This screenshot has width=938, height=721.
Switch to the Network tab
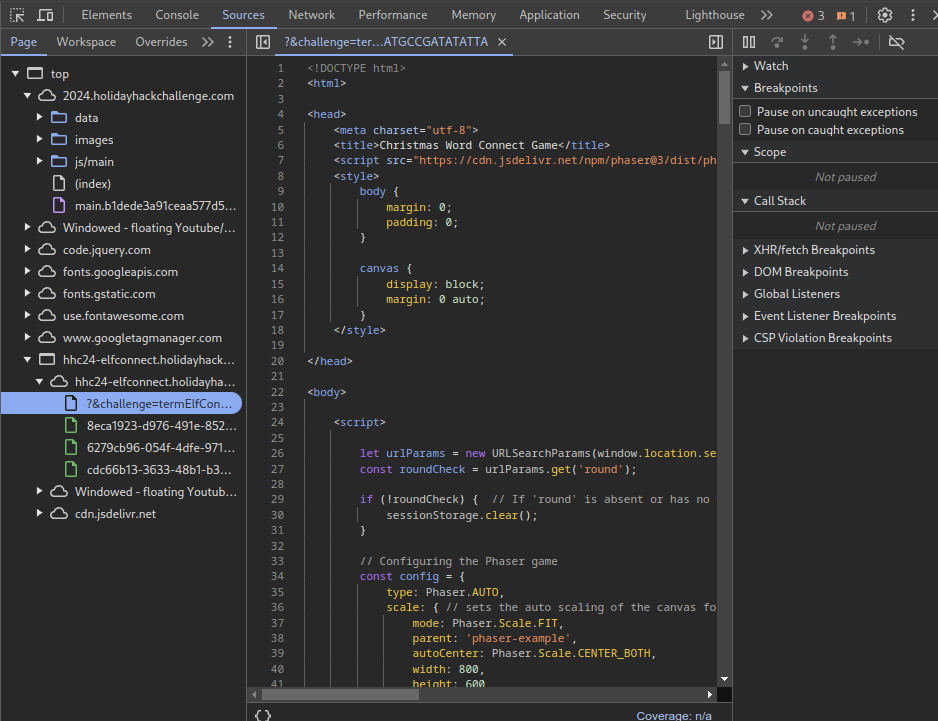(312, 15)
